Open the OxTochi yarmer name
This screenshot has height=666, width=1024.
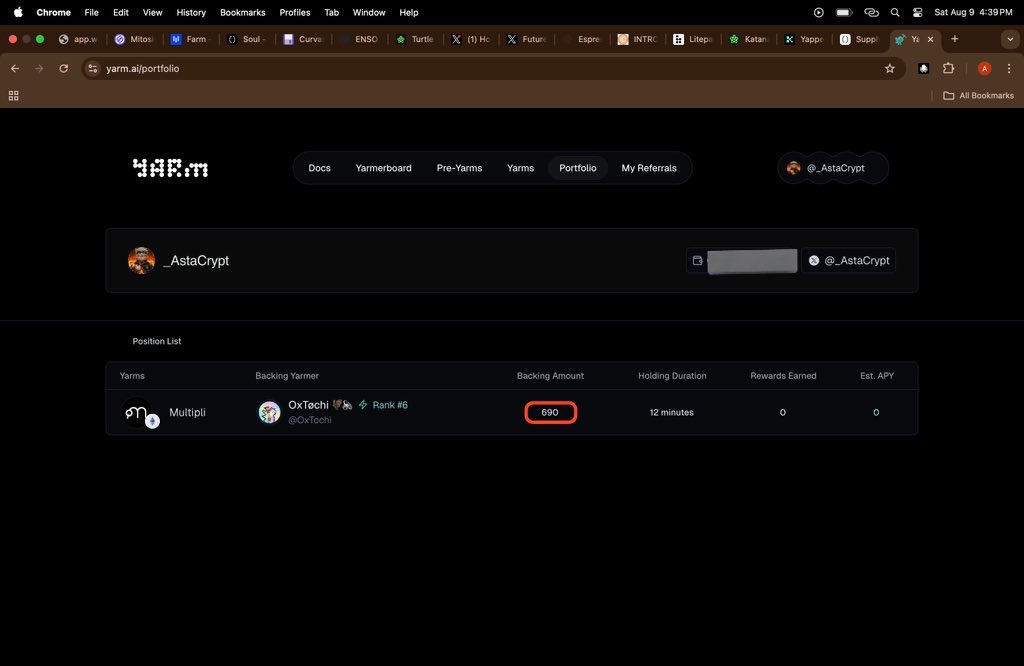pyautogui.click(x=308, y=405)
